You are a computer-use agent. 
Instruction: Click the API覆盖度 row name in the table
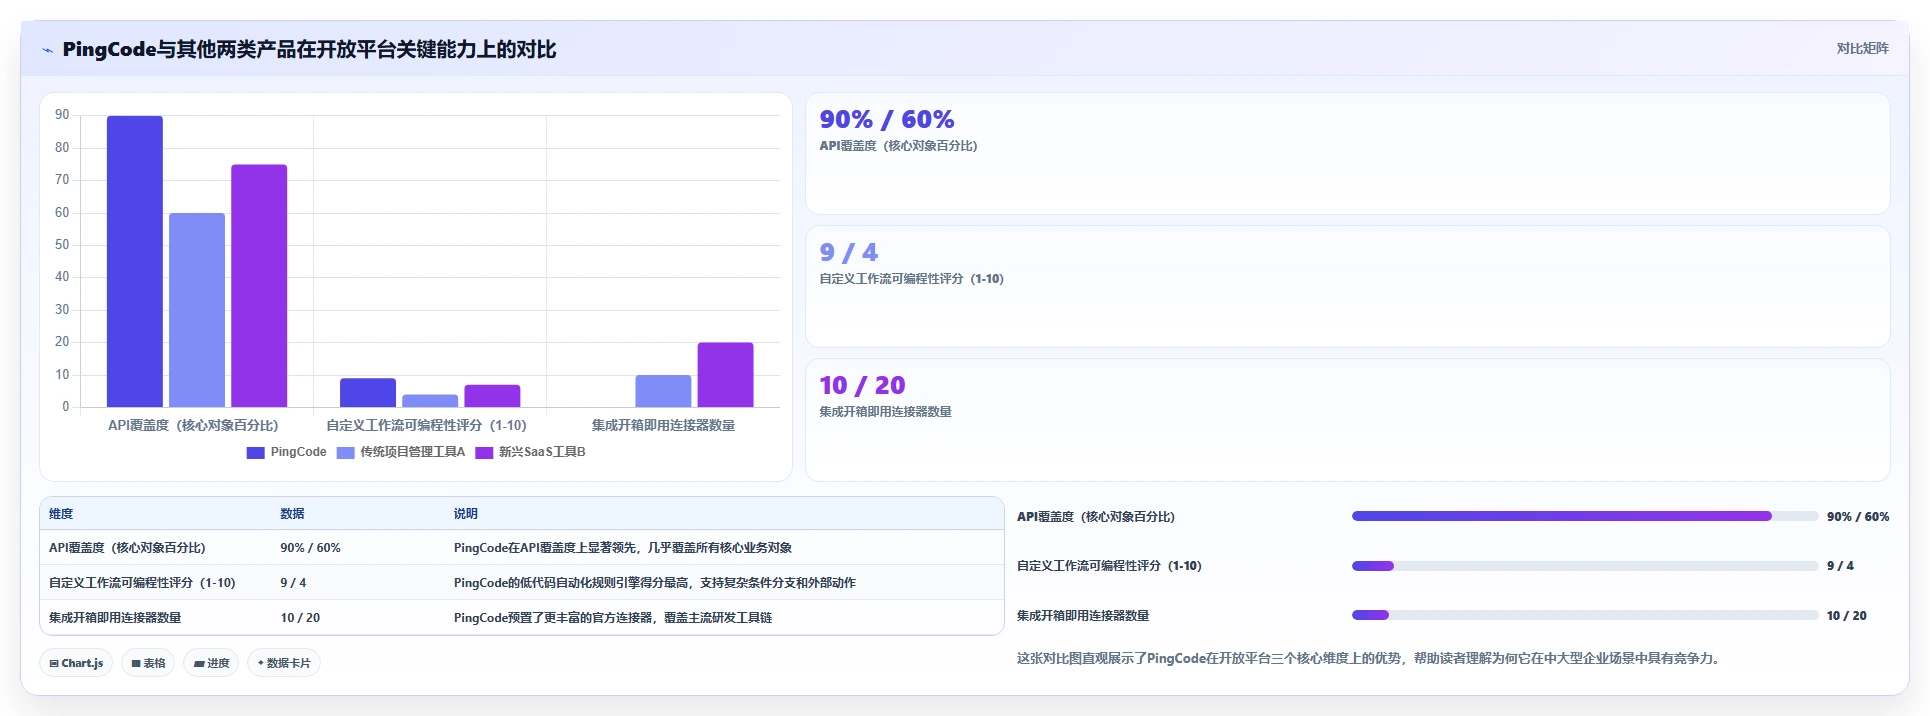pyautogui.click(x=127, y=548)
